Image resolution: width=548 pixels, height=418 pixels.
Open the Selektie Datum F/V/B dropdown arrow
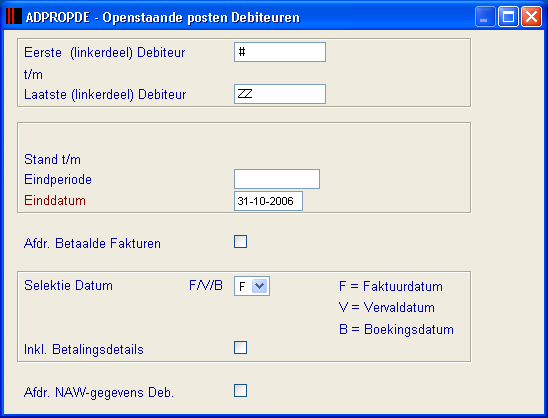pos(260,286)
